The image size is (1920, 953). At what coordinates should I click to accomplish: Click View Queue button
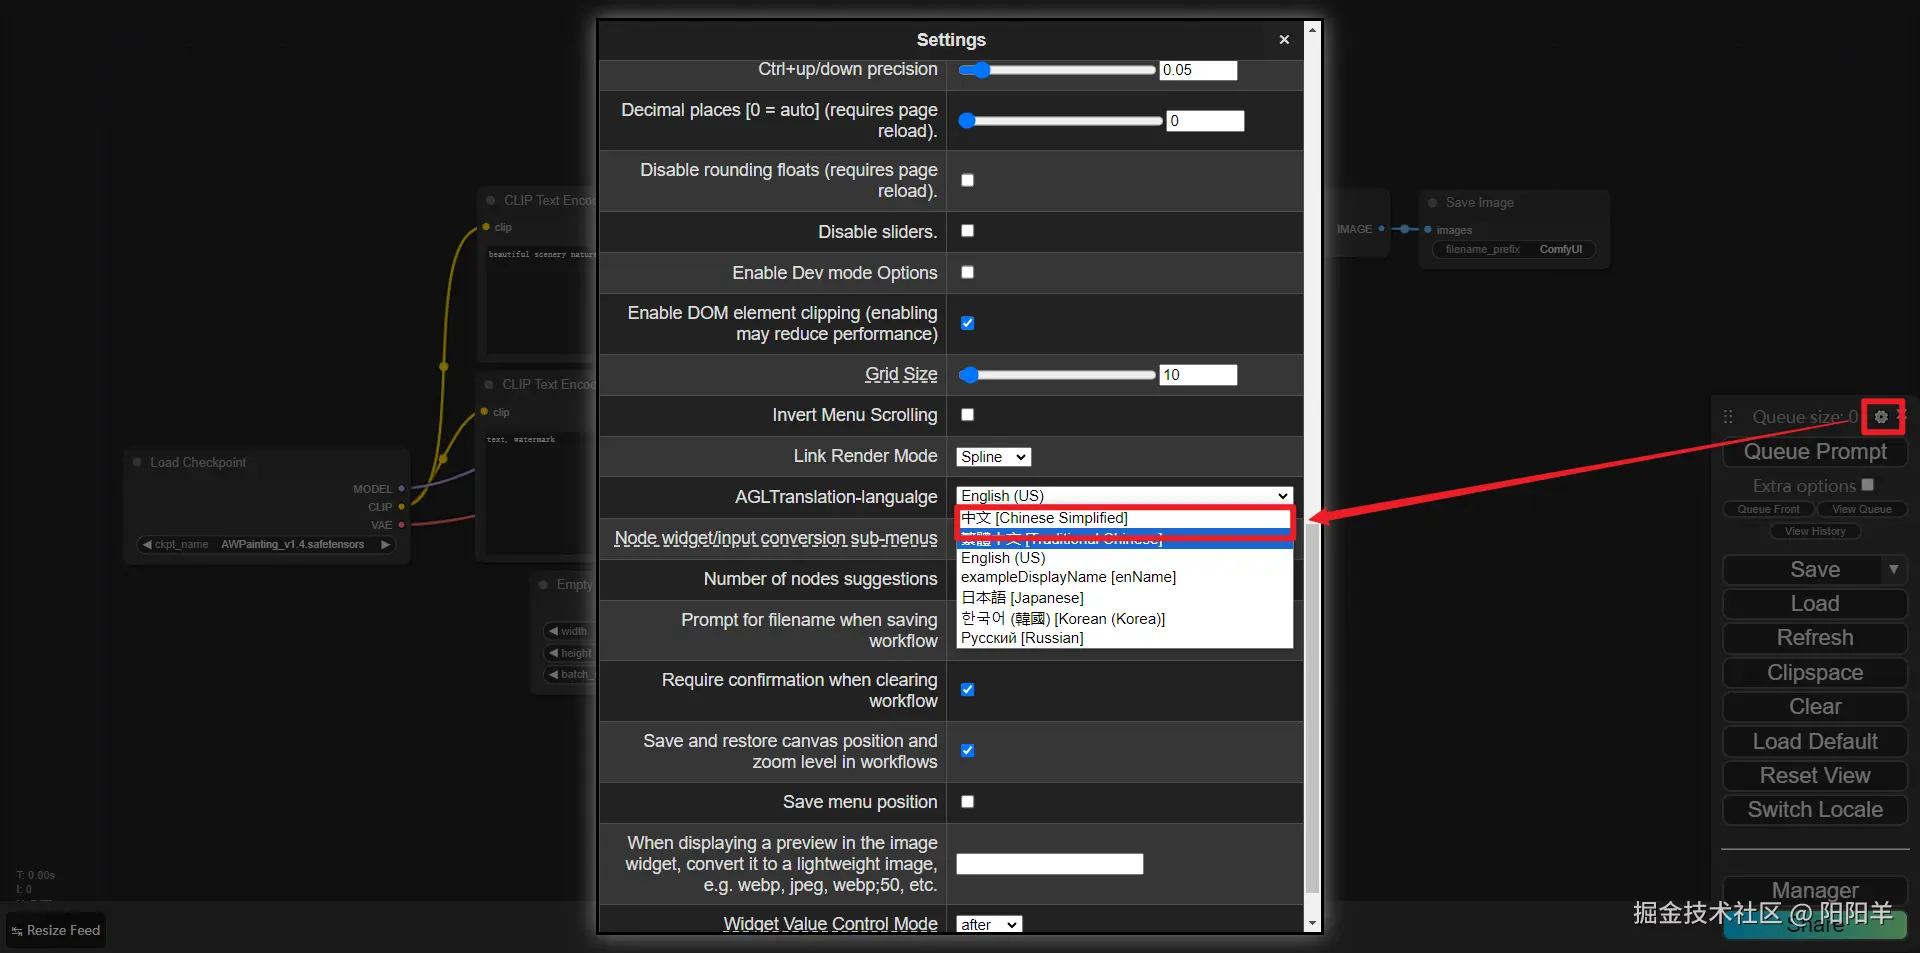1861,509
